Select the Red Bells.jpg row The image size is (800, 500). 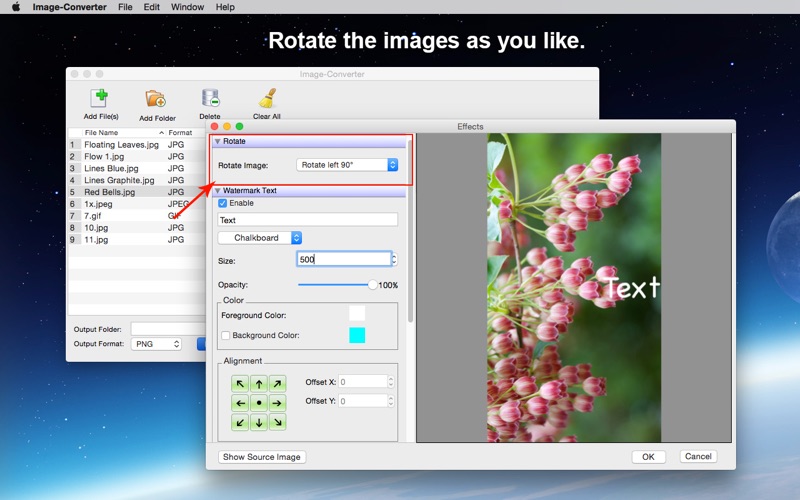(137, 192)
